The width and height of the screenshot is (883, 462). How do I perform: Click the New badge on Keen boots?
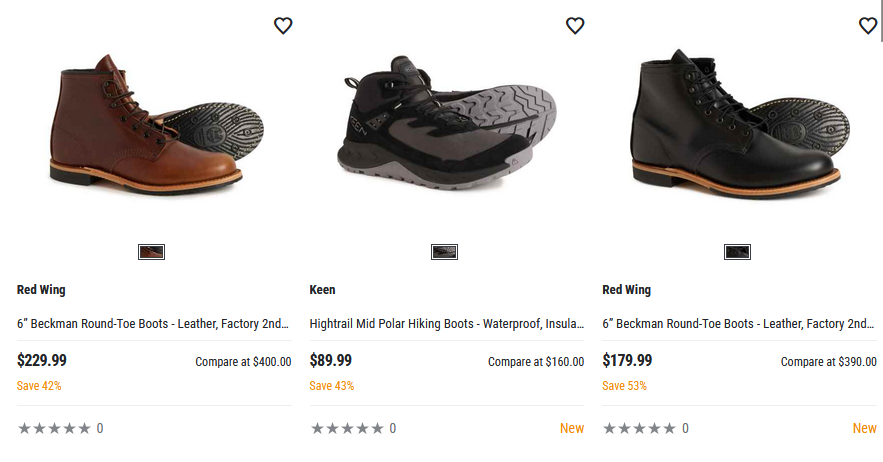[572, 428]
